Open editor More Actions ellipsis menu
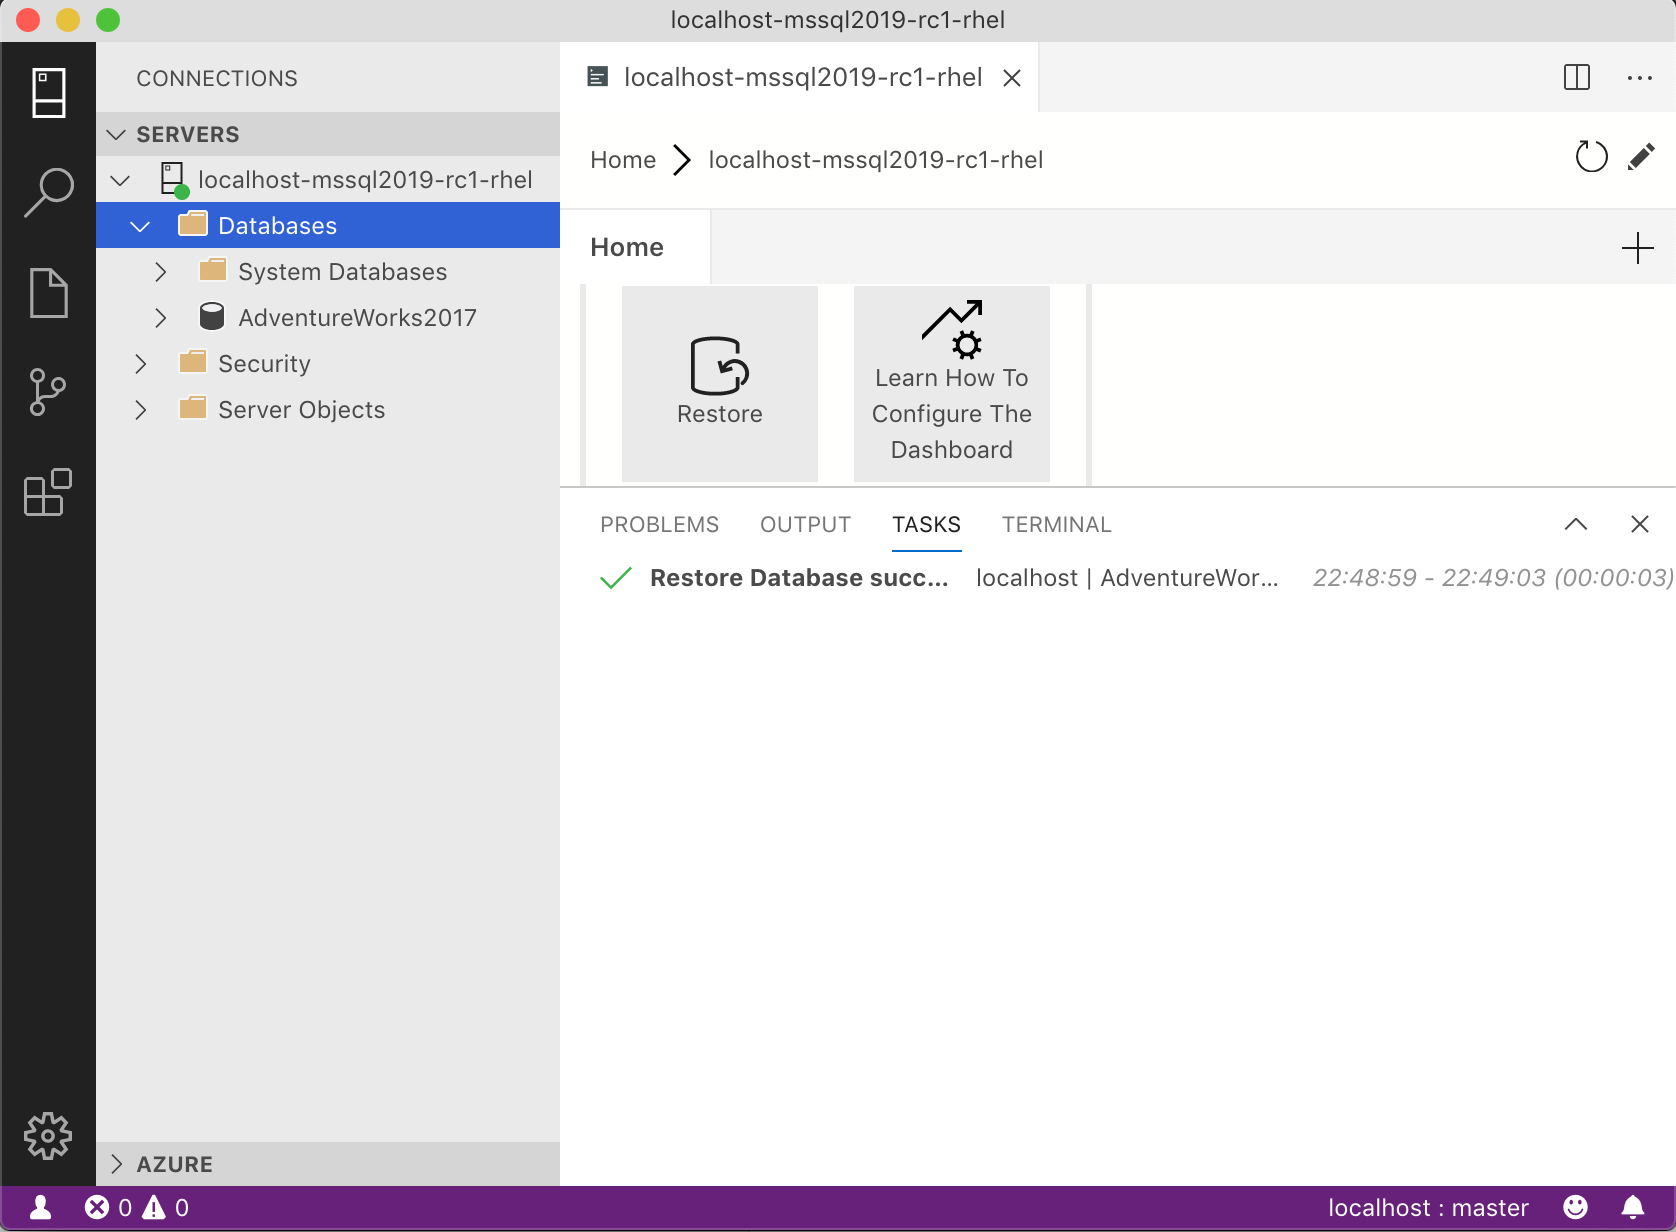This screenshot has width=1676, height=1232. click(1640, 77)
